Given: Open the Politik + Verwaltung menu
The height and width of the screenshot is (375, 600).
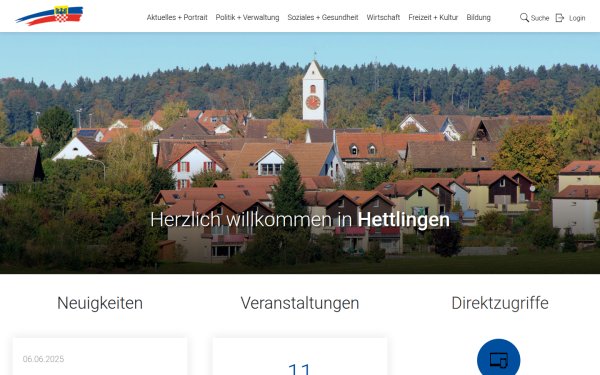Looking at the screenshot, I should 247,17.
